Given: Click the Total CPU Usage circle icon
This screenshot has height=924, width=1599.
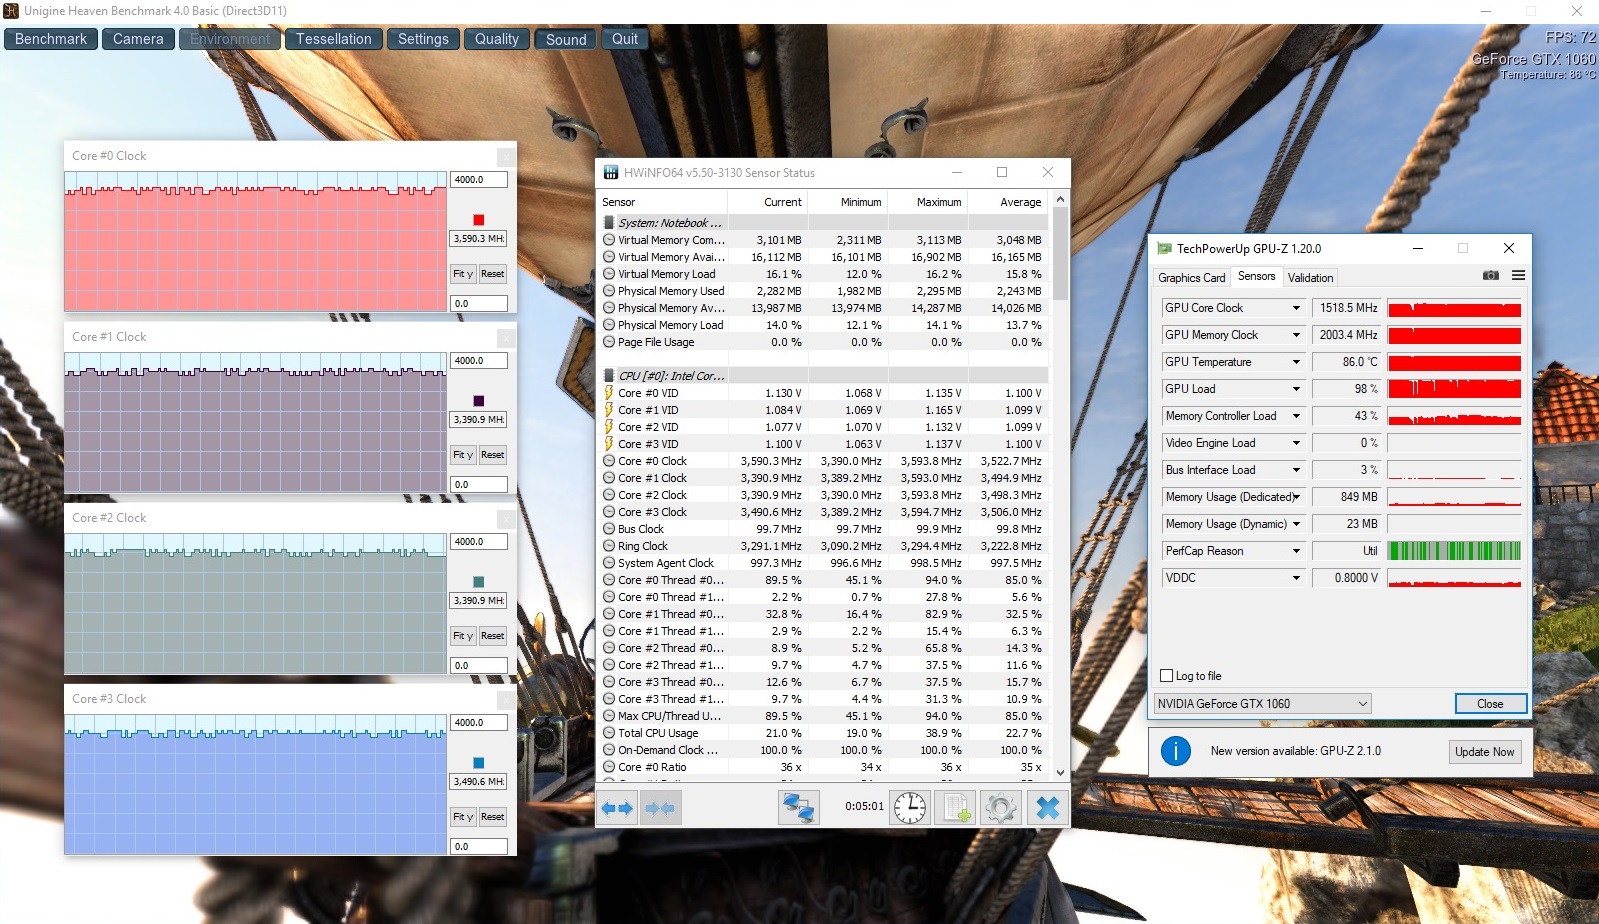Looking at the screenshot, I should coord(609,733).
